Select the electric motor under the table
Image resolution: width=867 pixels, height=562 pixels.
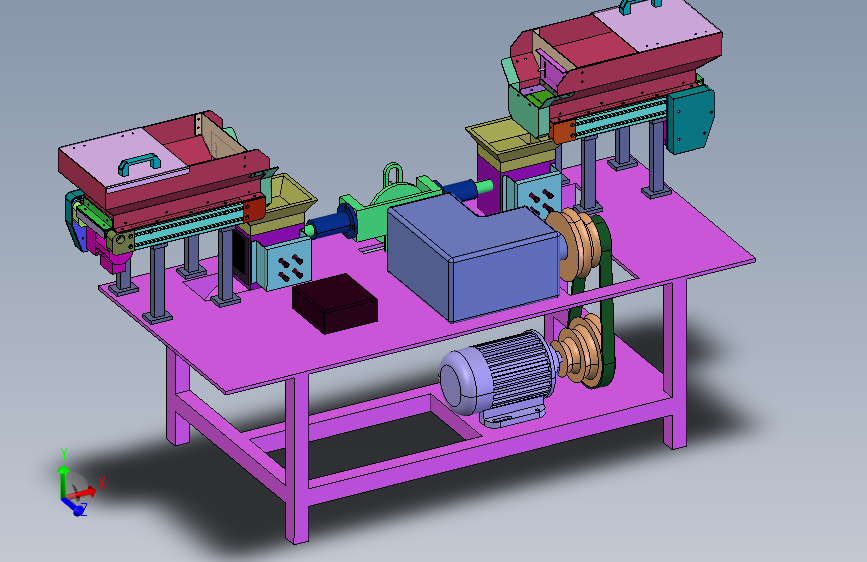(x=500, y=379)
